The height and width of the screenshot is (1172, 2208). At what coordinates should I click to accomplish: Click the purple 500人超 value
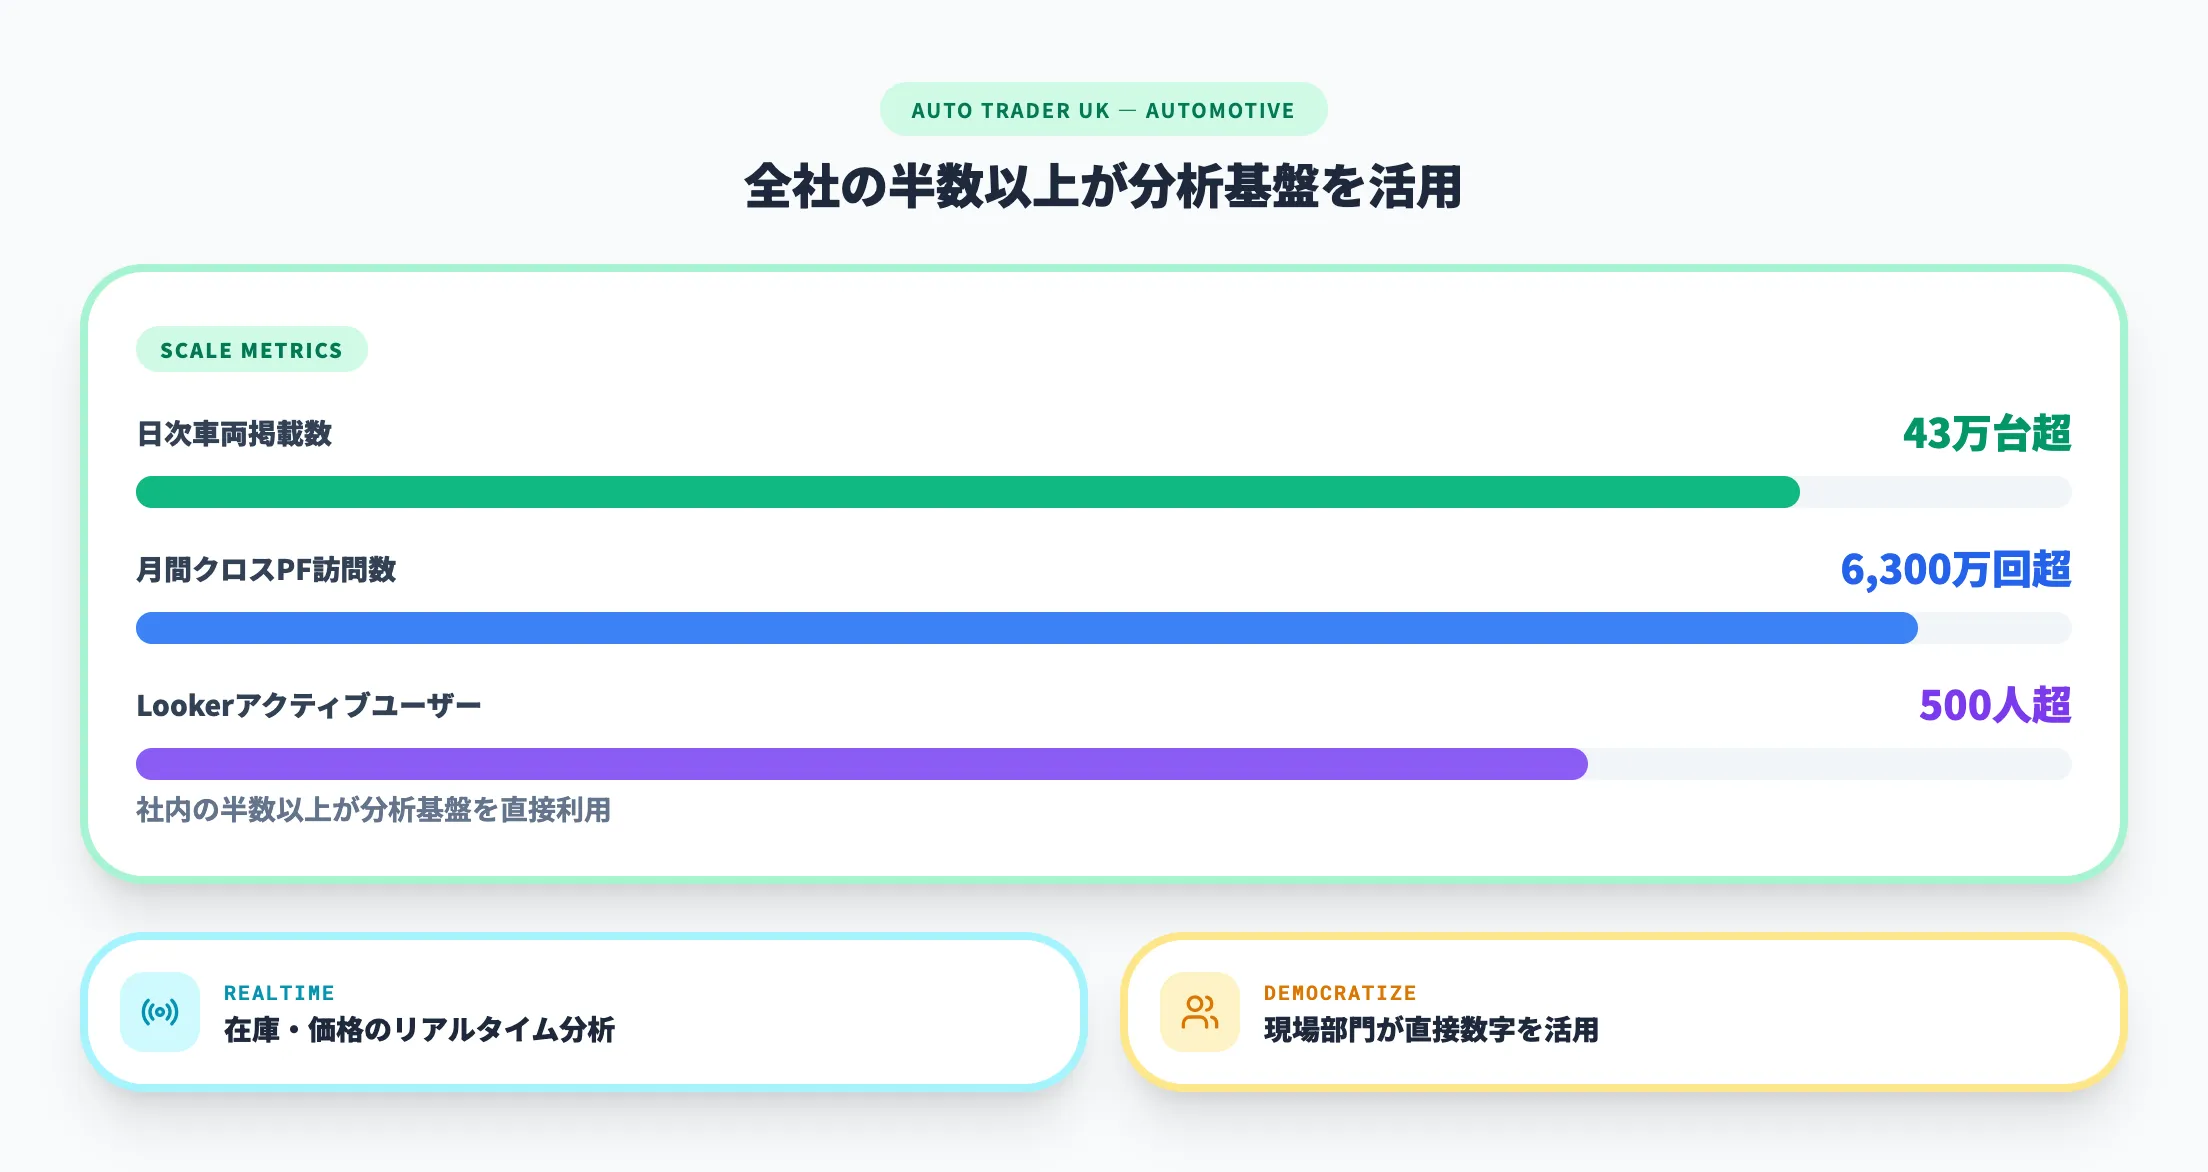[1994, 706]
